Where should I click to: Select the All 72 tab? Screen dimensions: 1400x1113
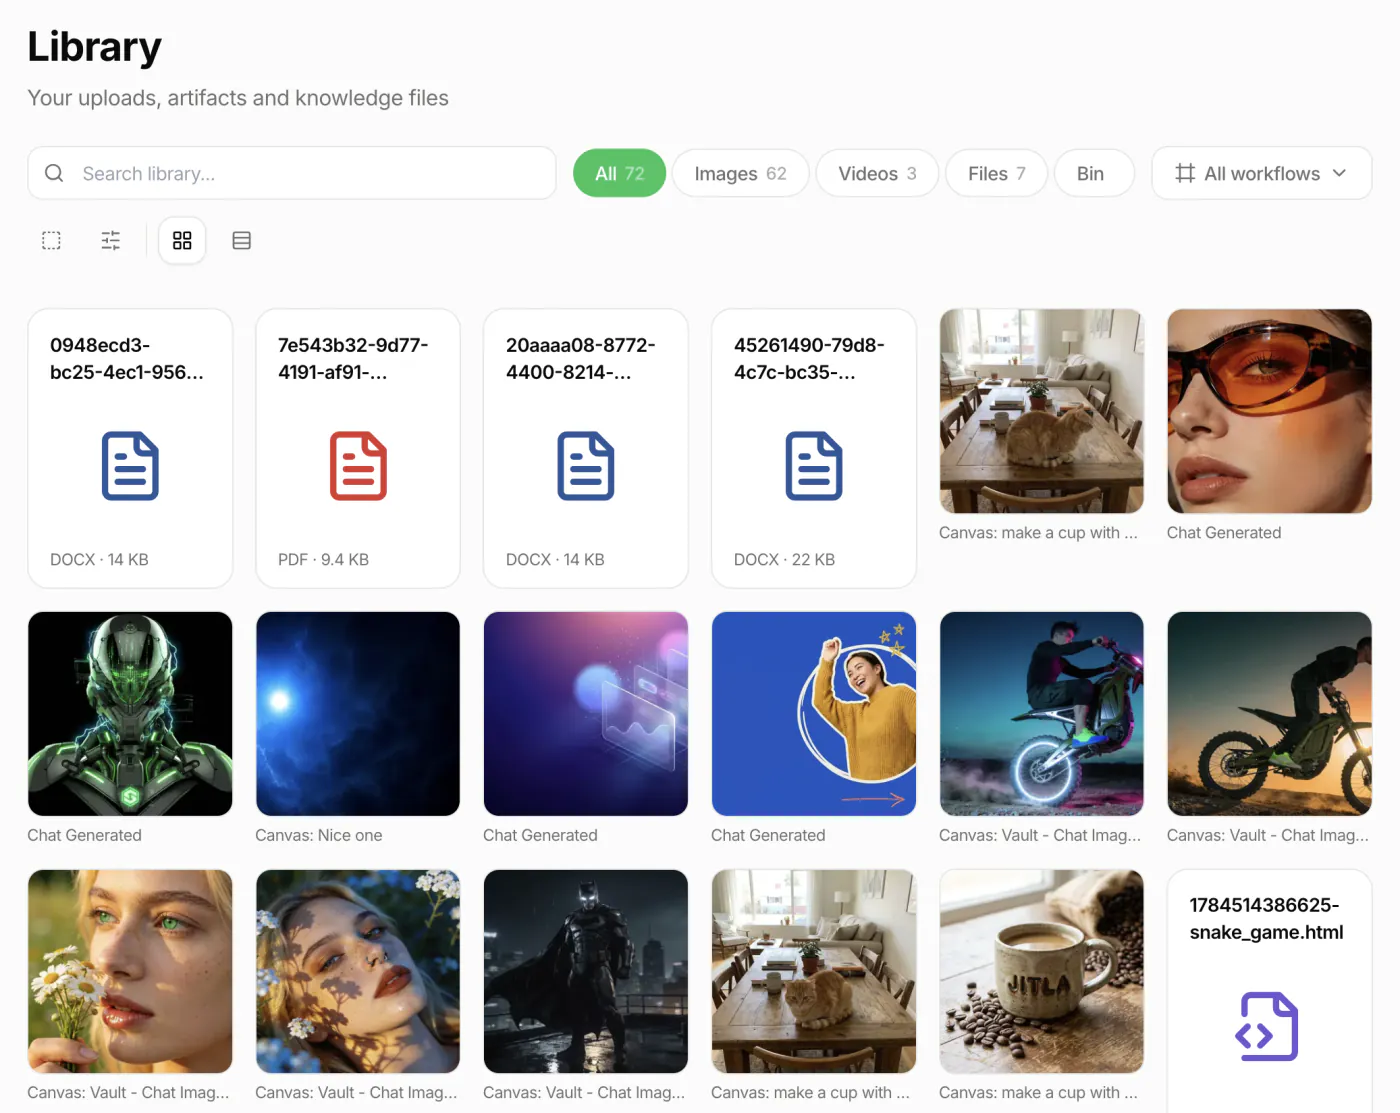coord(619,173)
